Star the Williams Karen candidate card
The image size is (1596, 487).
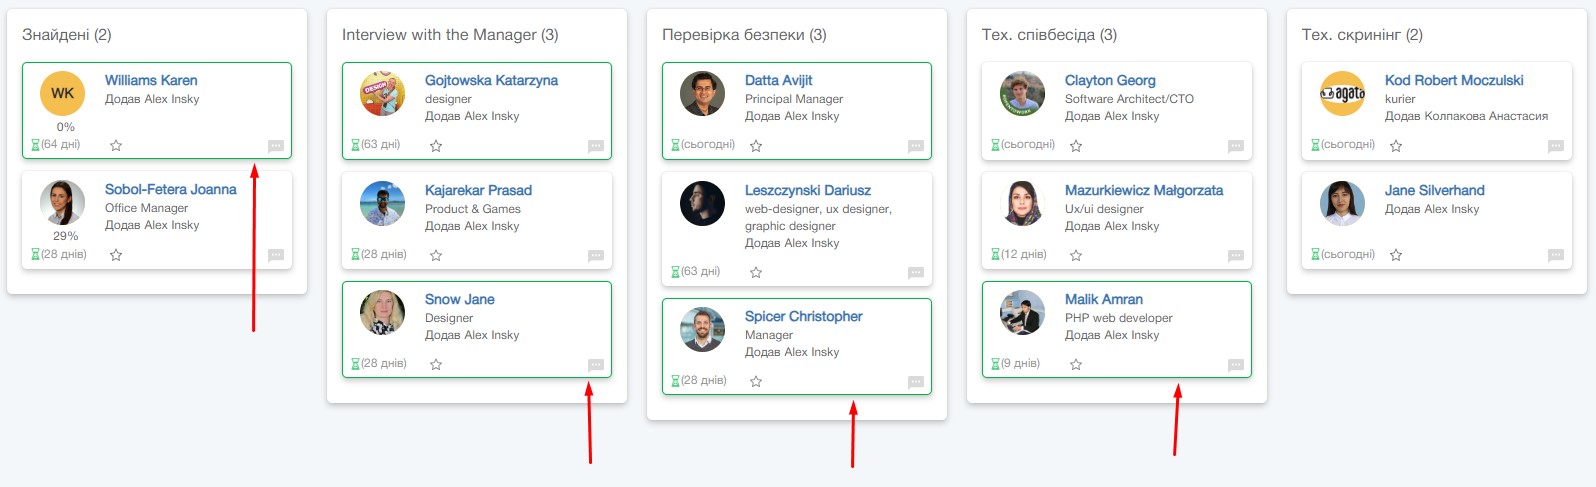[x=116, y=145]
